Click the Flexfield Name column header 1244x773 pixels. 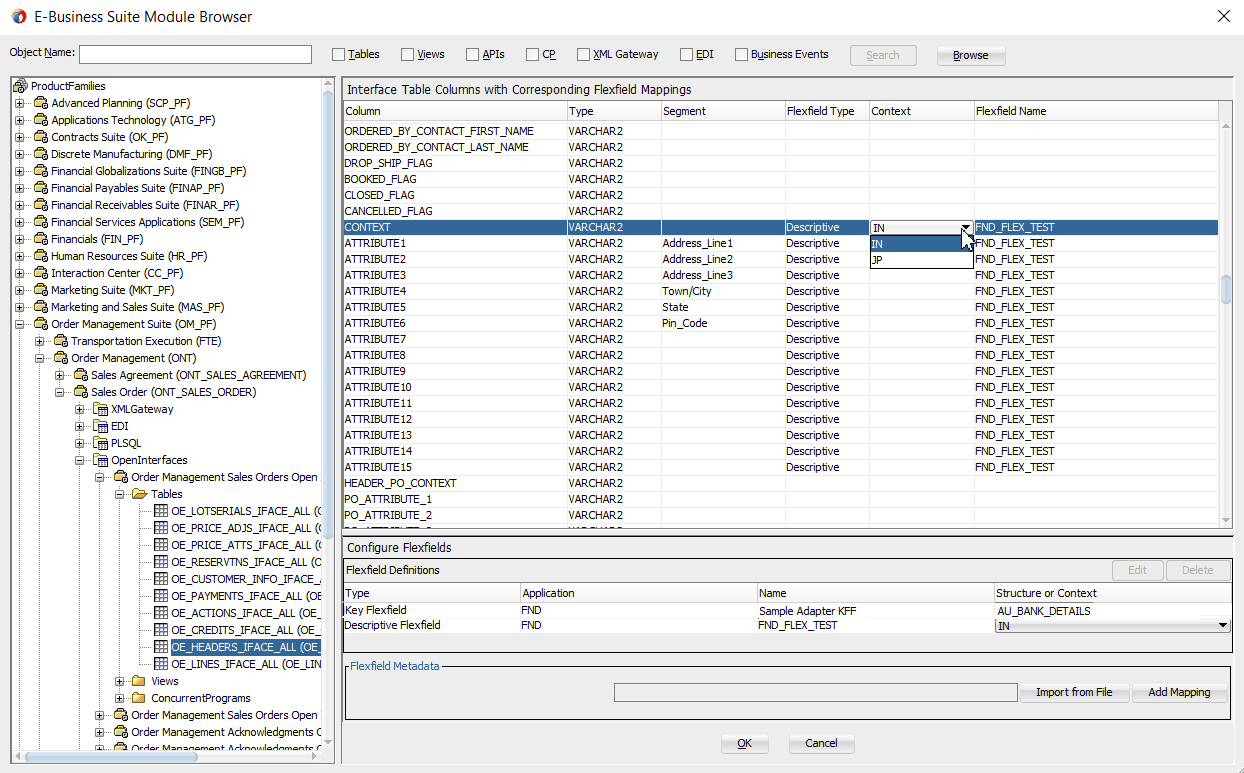[x=1096, y=111]
